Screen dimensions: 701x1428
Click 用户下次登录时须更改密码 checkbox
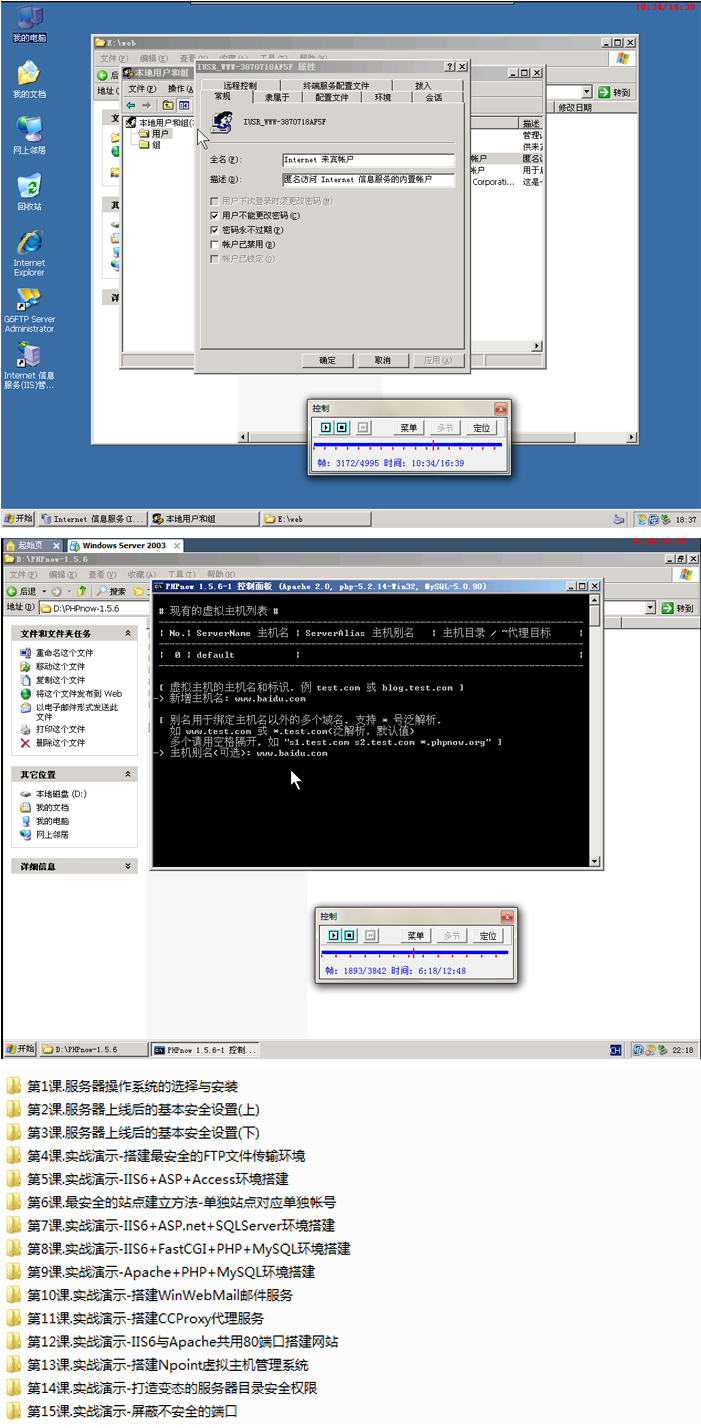click(214, 201)
